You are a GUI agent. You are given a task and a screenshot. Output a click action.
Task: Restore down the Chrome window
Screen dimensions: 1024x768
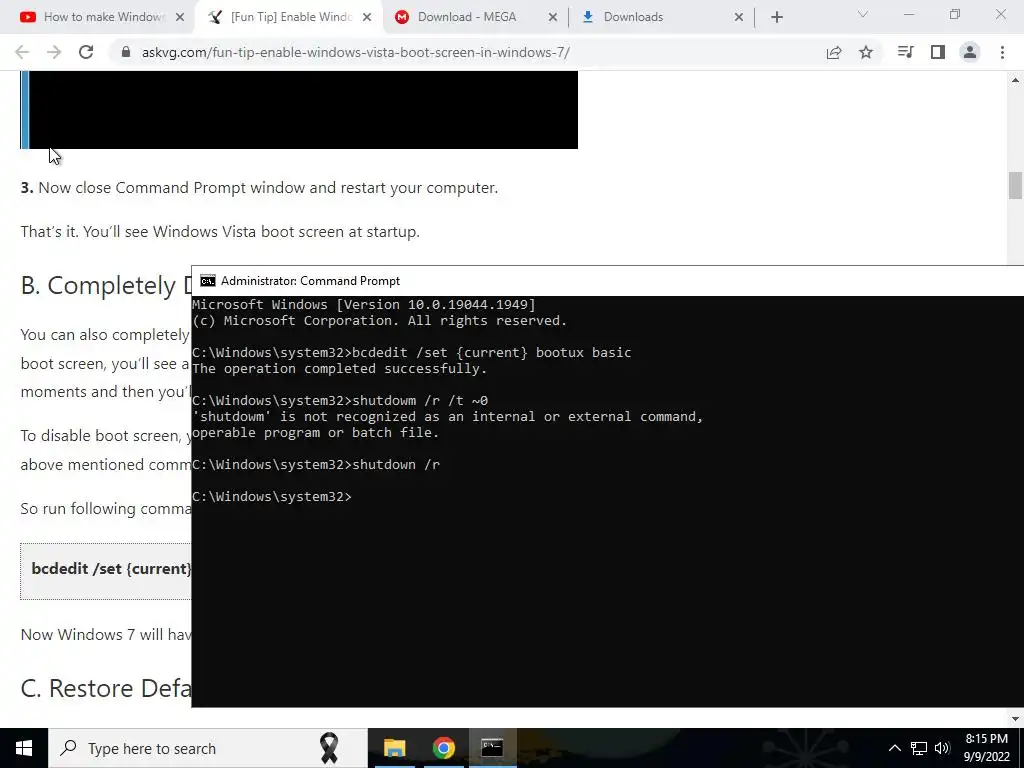pyautogui.click(x=955, y=14)
